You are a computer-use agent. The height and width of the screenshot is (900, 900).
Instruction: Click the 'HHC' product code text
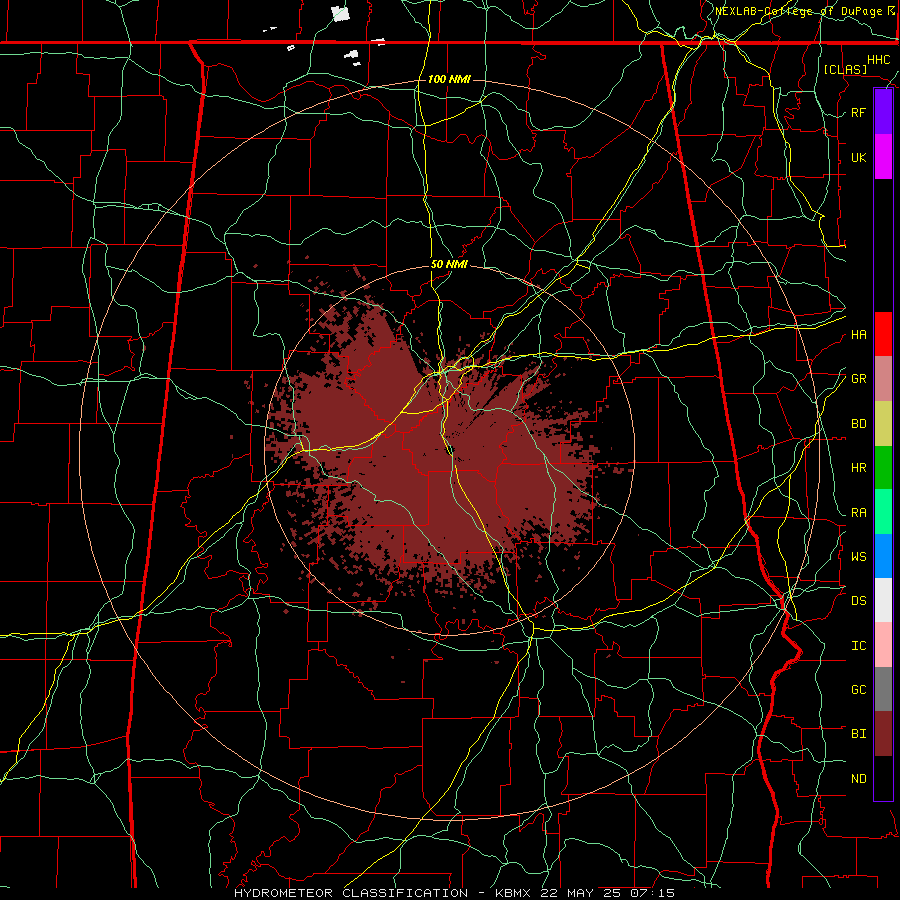click(x=878, y=60)
